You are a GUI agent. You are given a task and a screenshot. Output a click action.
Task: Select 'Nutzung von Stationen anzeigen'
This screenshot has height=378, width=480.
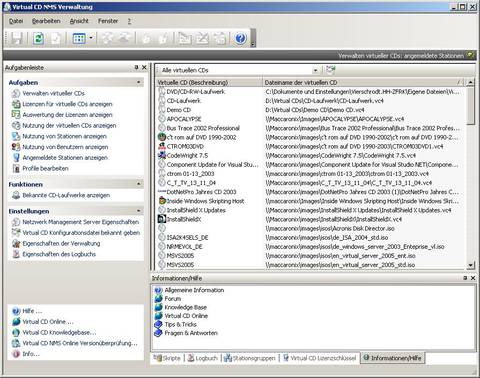pos(64,136)
